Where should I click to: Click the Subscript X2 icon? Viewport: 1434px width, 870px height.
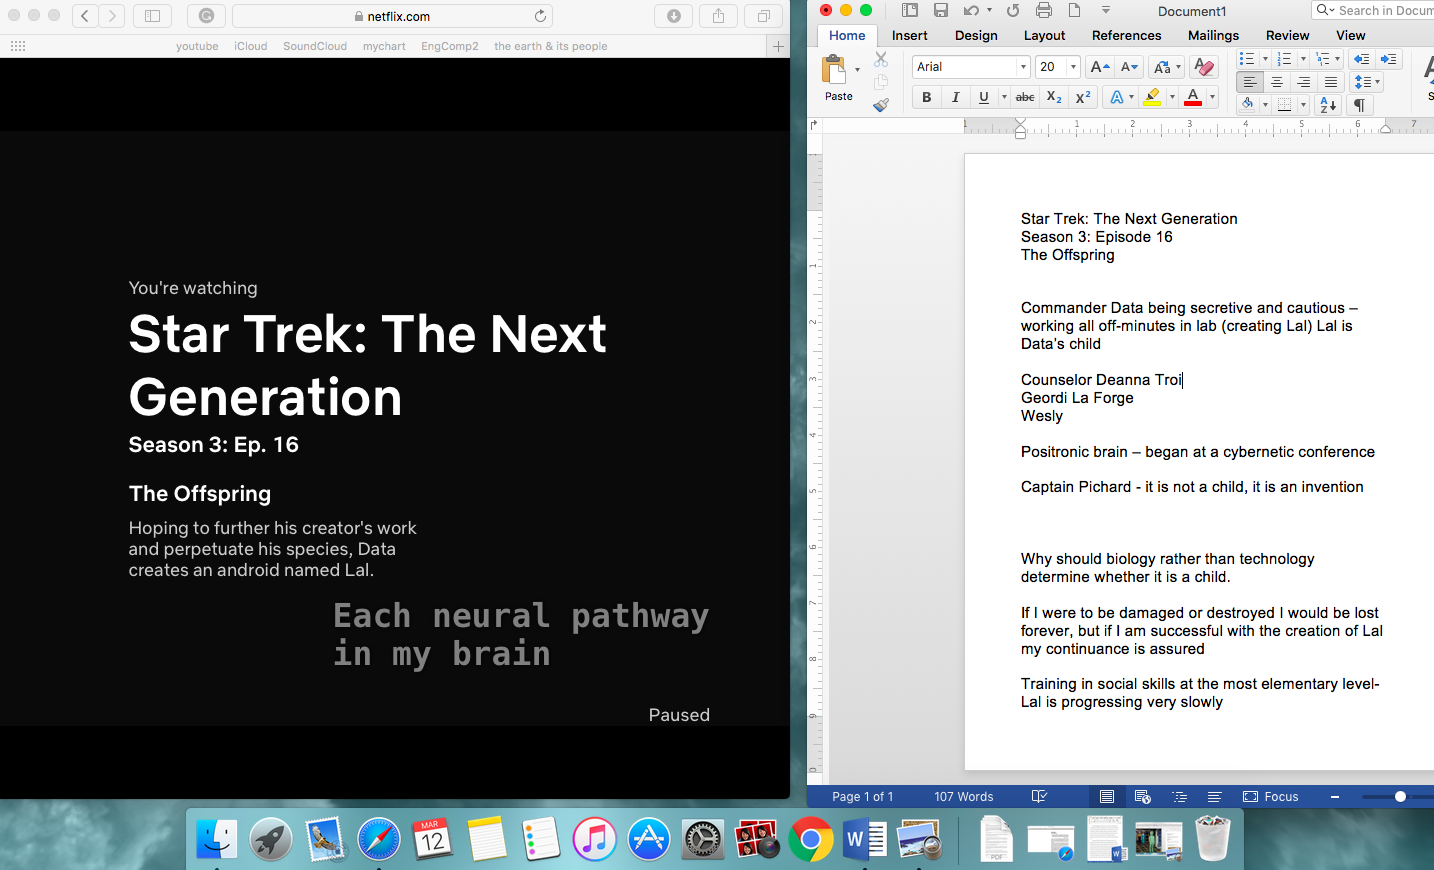(x=1054, y=97)
